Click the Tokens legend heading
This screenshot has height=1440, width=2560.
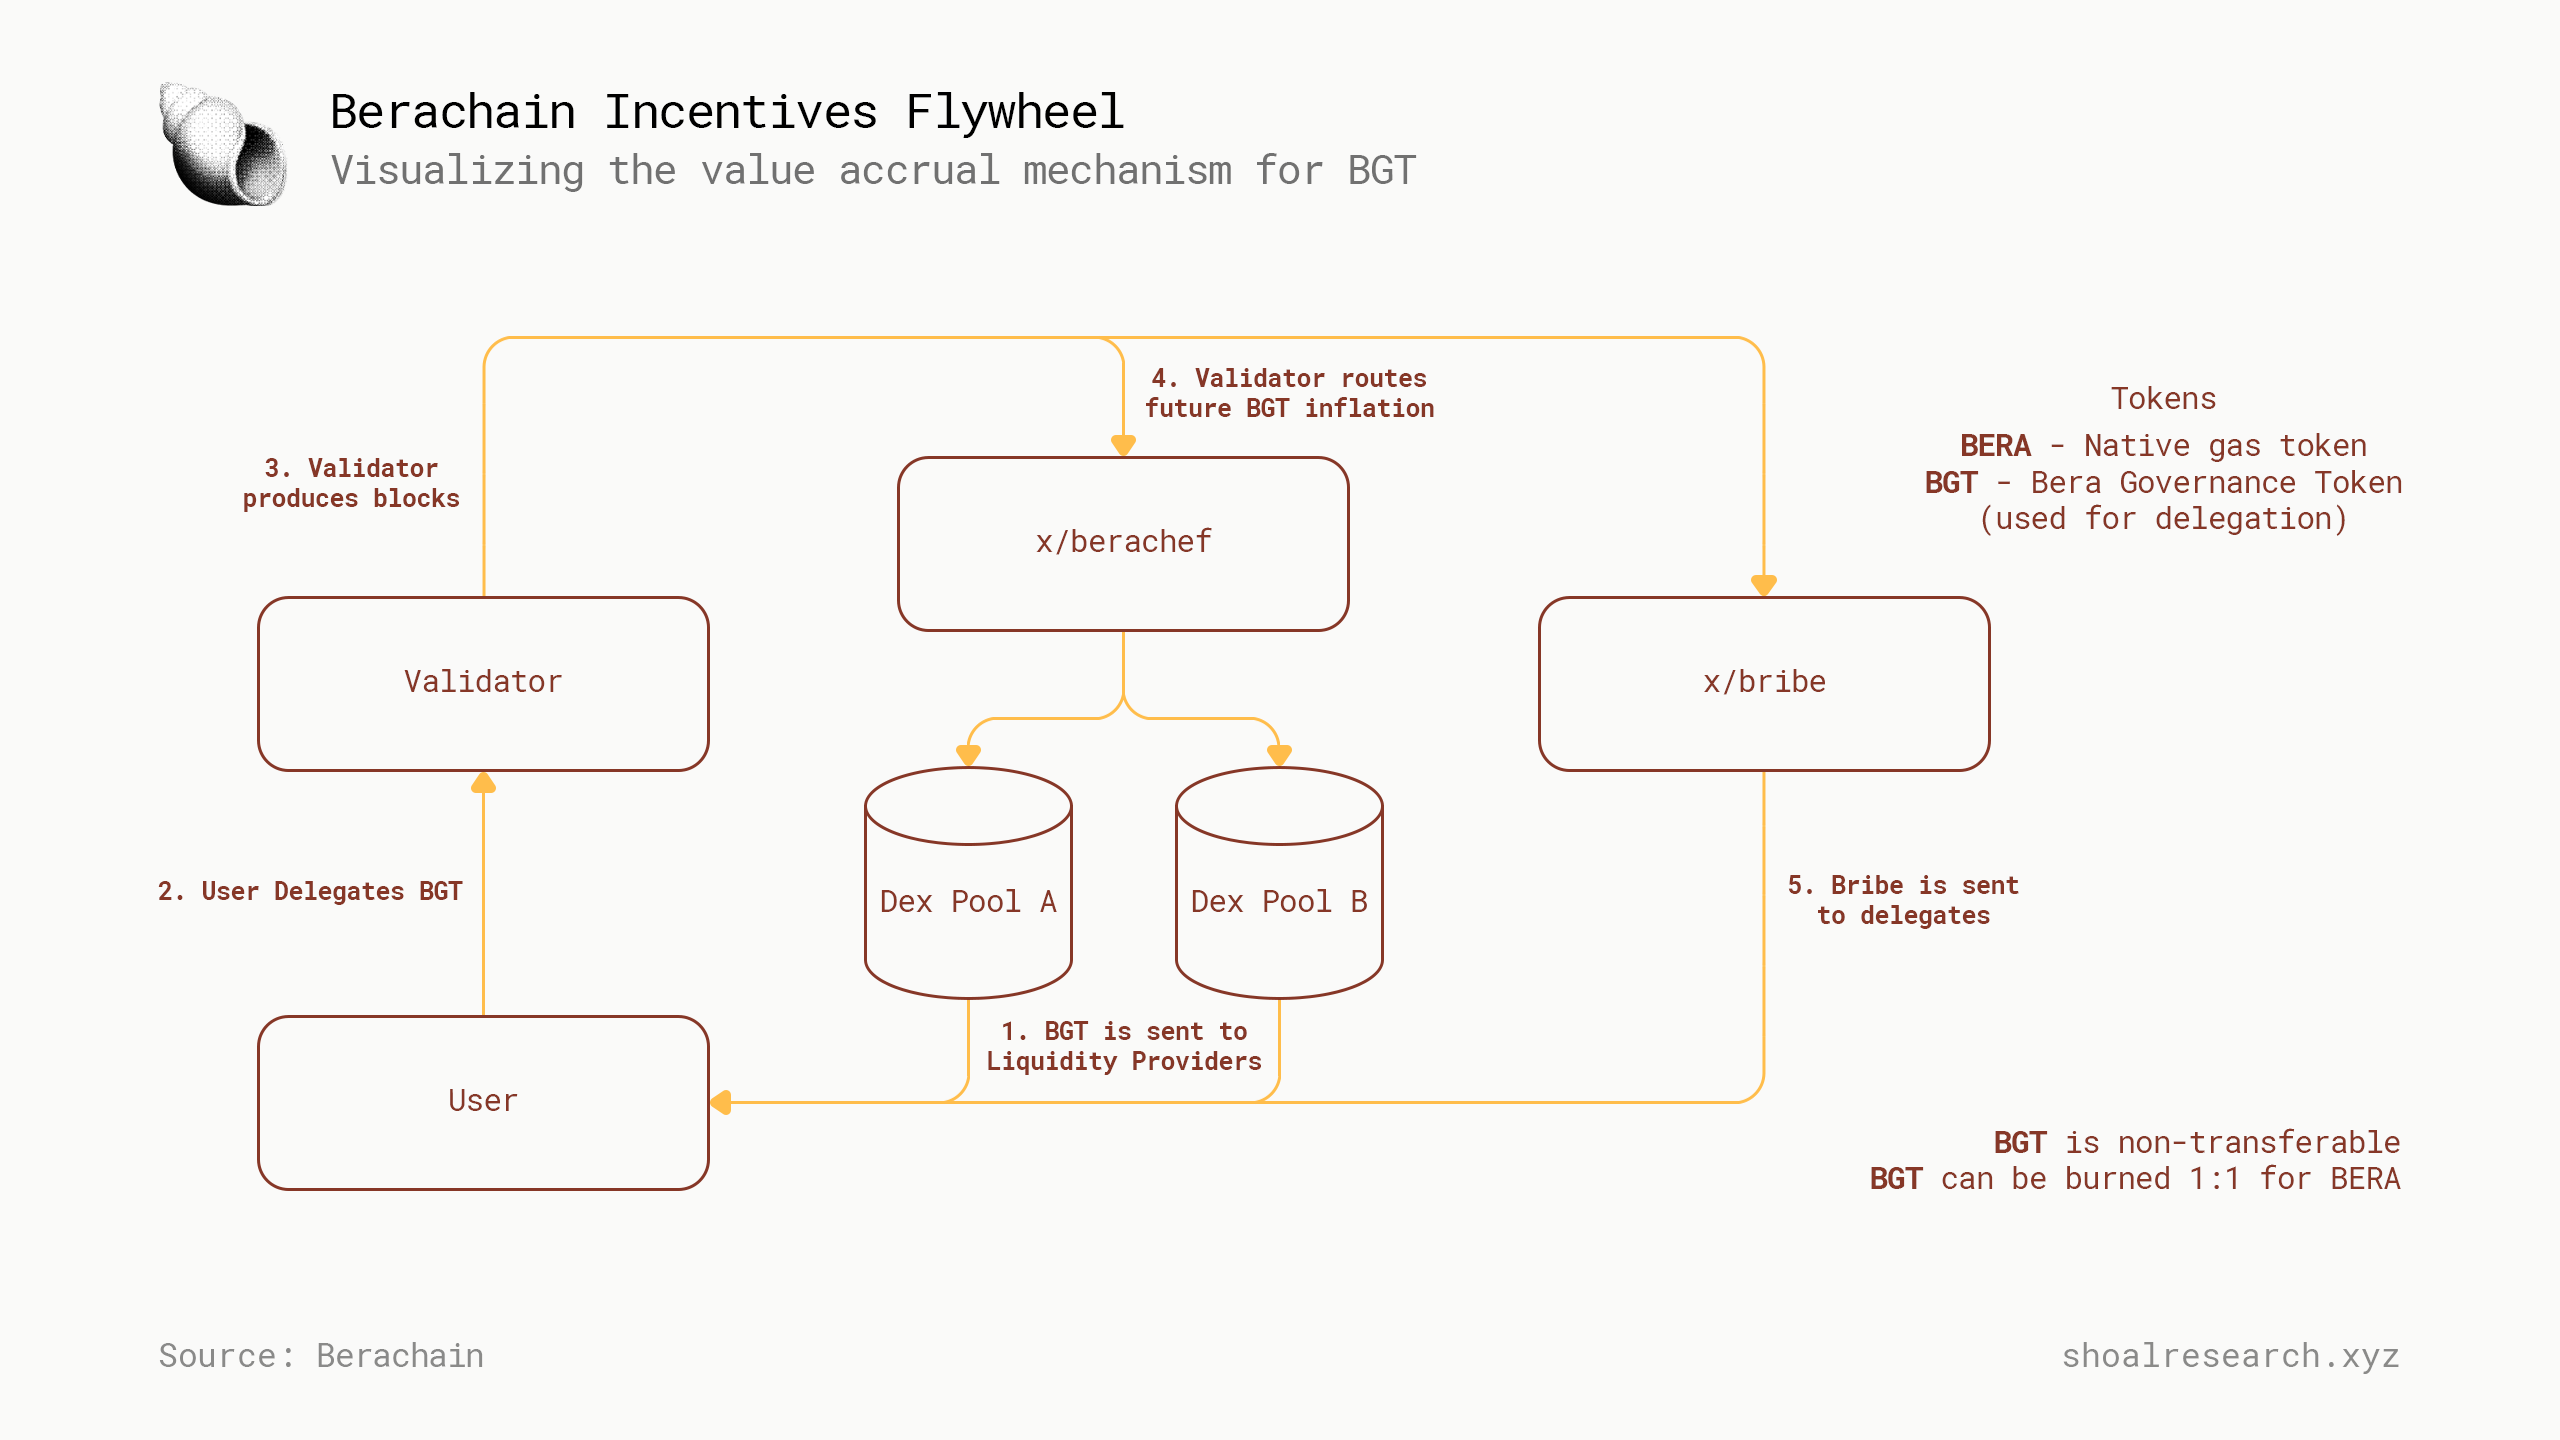[2163, 399]
